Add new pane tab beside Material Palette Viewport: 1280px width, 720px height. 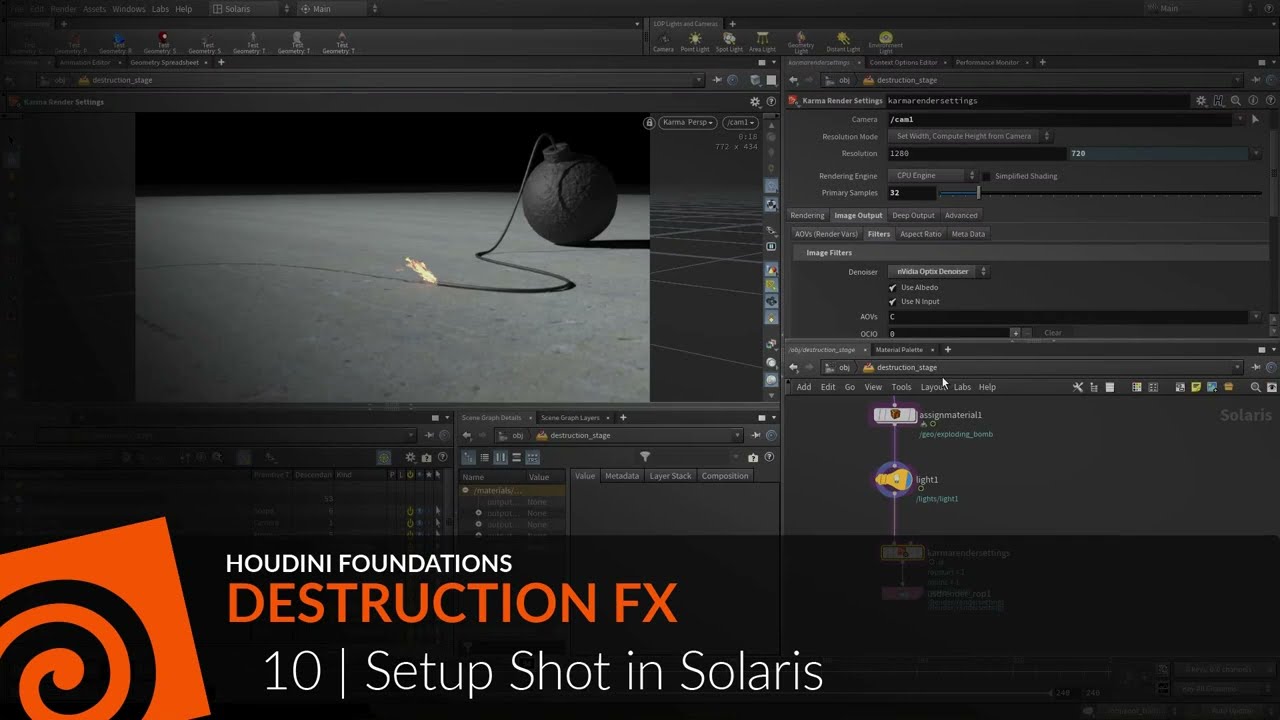tap(947, 350)
